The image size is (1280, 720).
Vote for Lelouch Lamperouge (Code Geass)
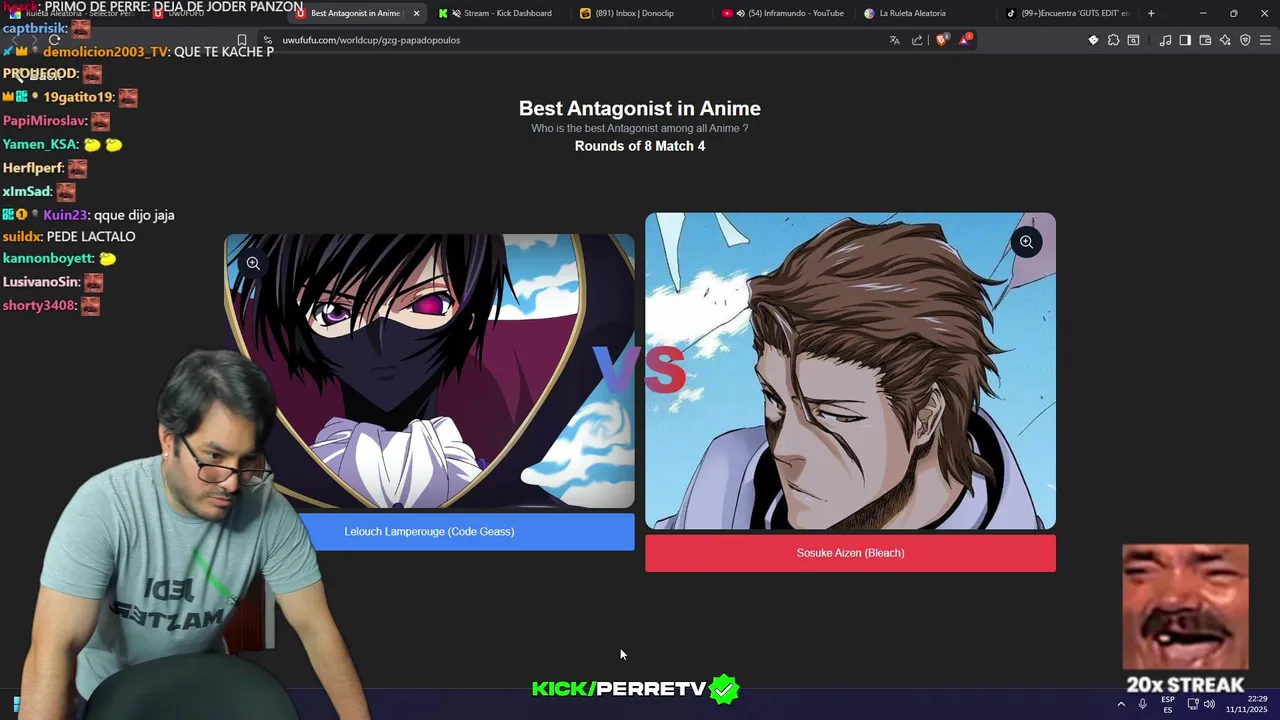(430, 532)
